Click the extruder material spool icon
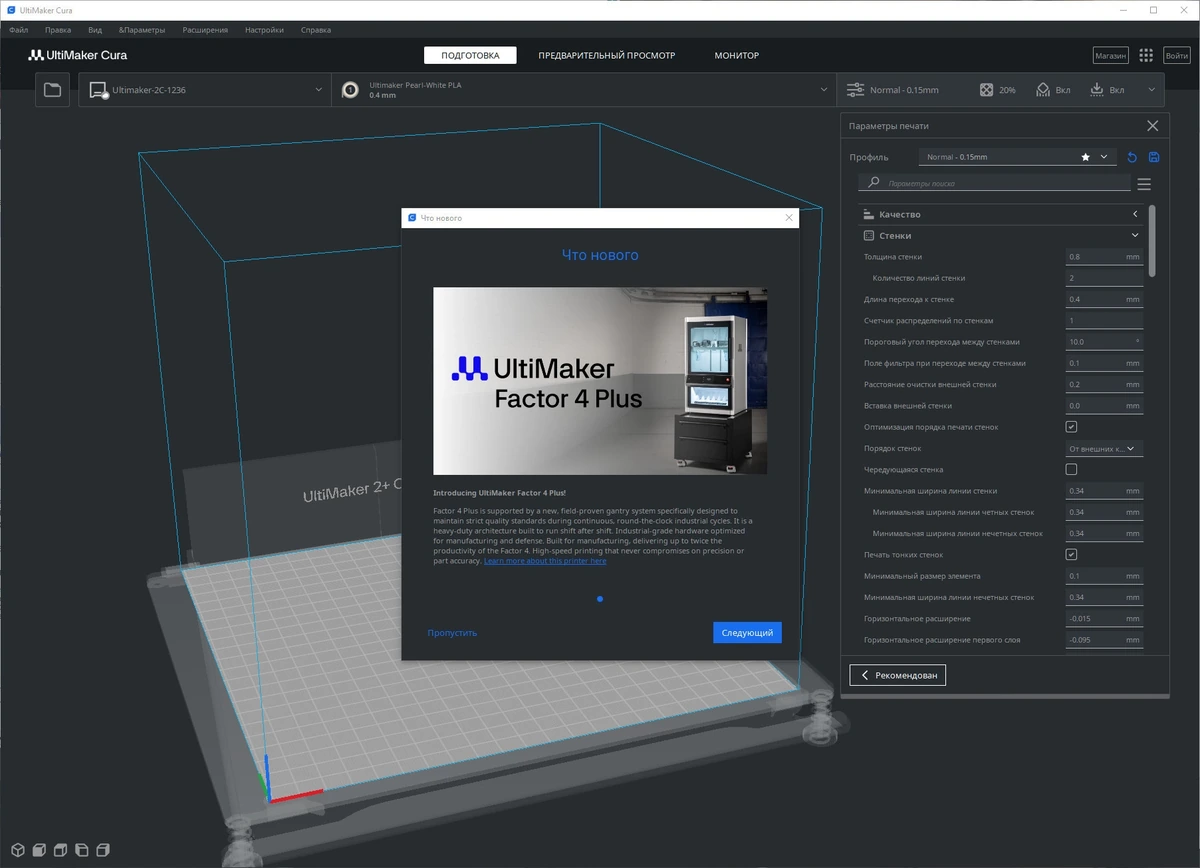The image size is (1200, 868). pyautogui.click(x=350, y=90)
